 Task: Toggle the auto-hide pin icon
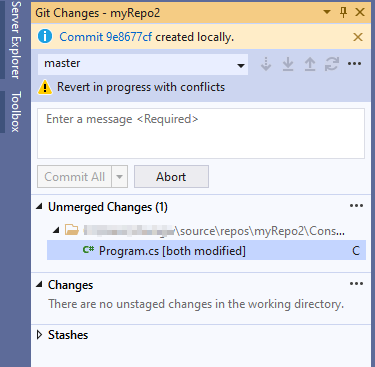[343, 12]
